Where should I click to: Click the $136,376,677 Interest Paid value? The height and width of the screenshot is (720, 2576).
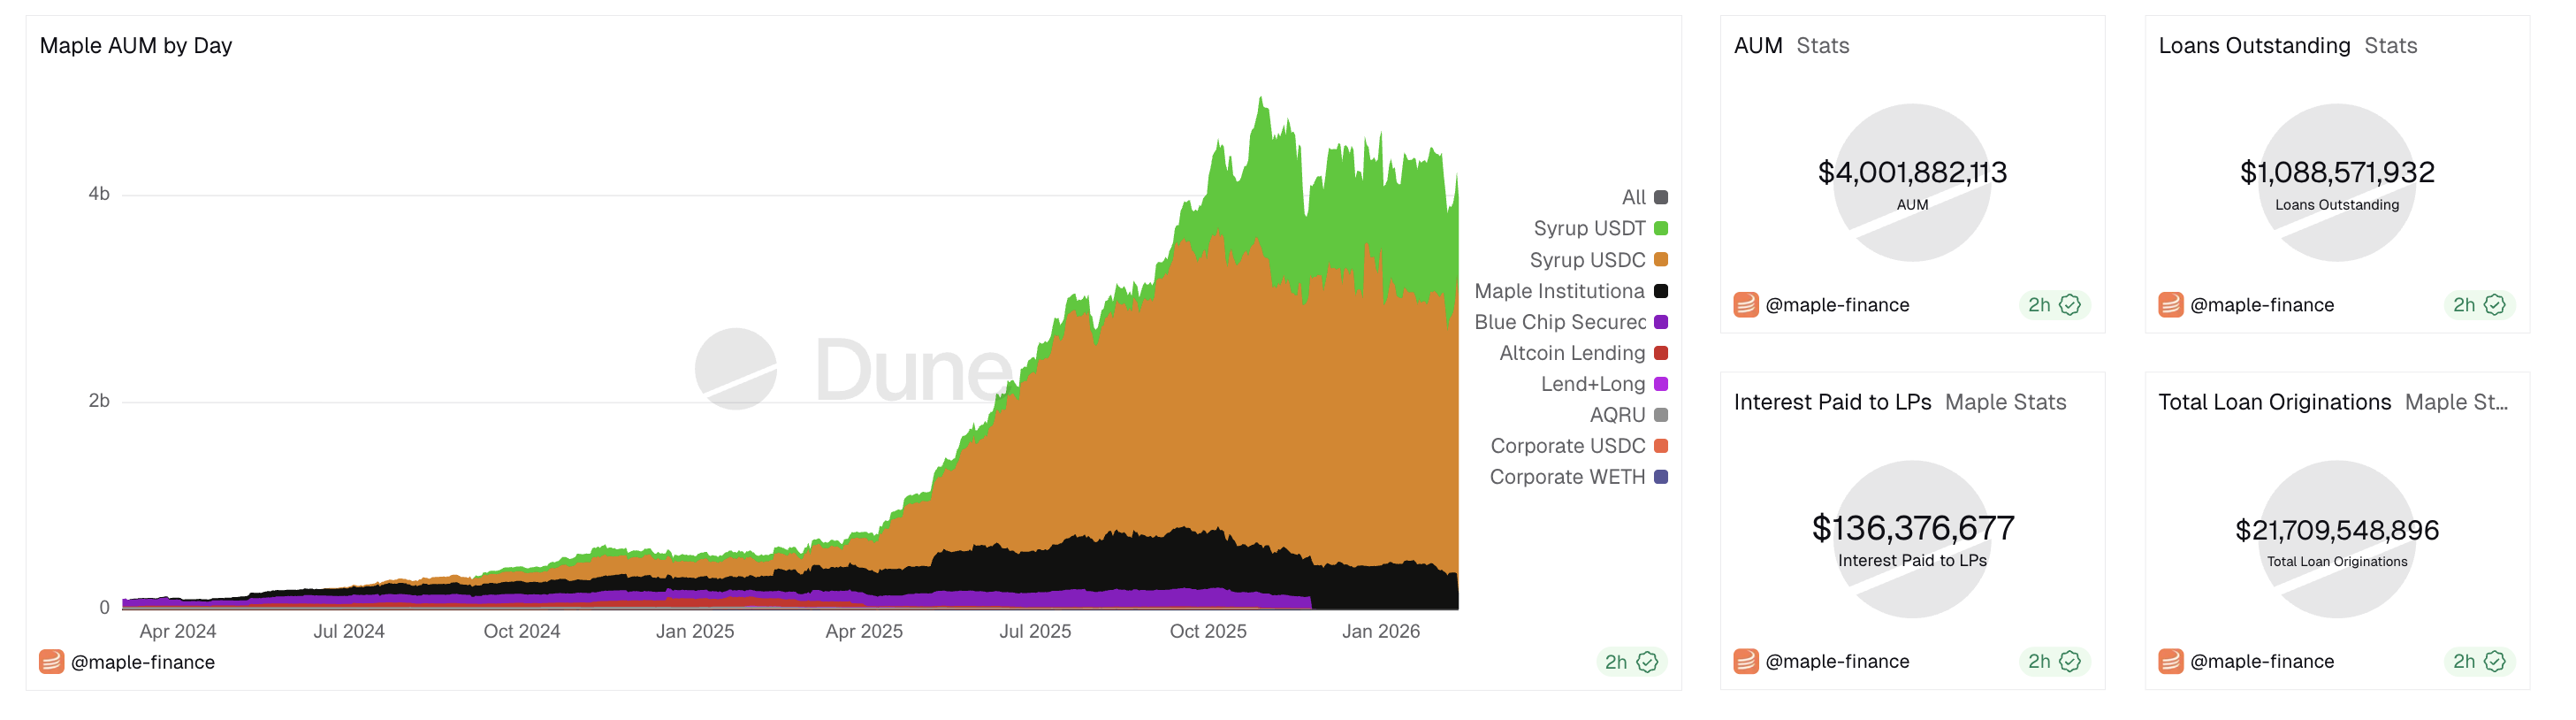pos(1912,528)
